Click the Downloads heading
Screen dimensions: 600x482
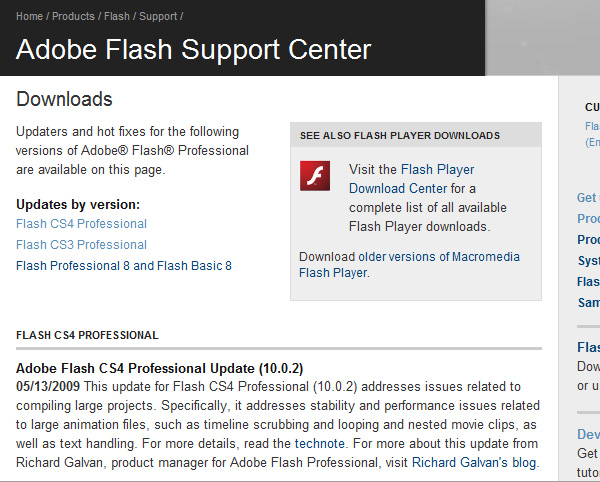click(64, 99)
